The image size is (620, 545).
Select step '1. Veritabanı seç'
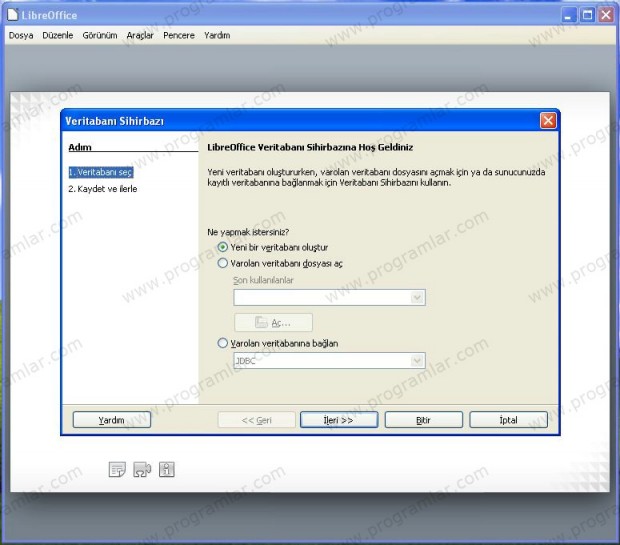(x=100, y=172)
